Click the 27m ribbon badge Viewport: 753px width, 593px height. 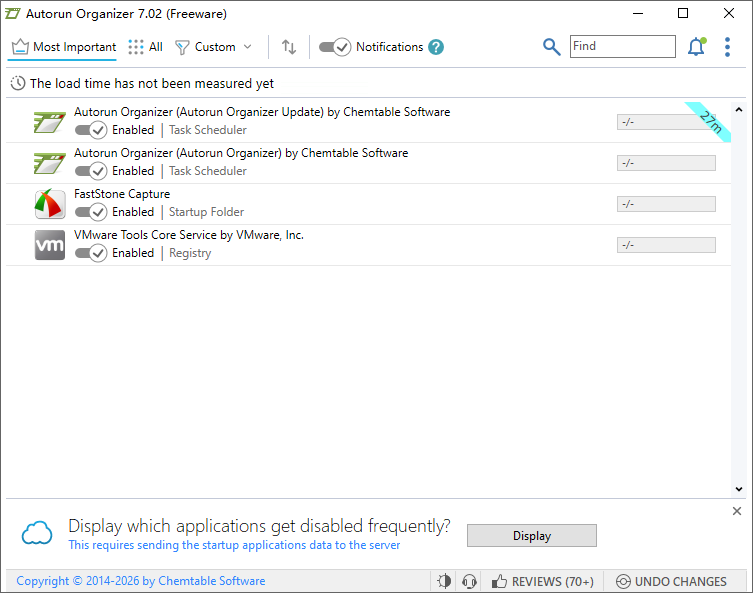709,121
